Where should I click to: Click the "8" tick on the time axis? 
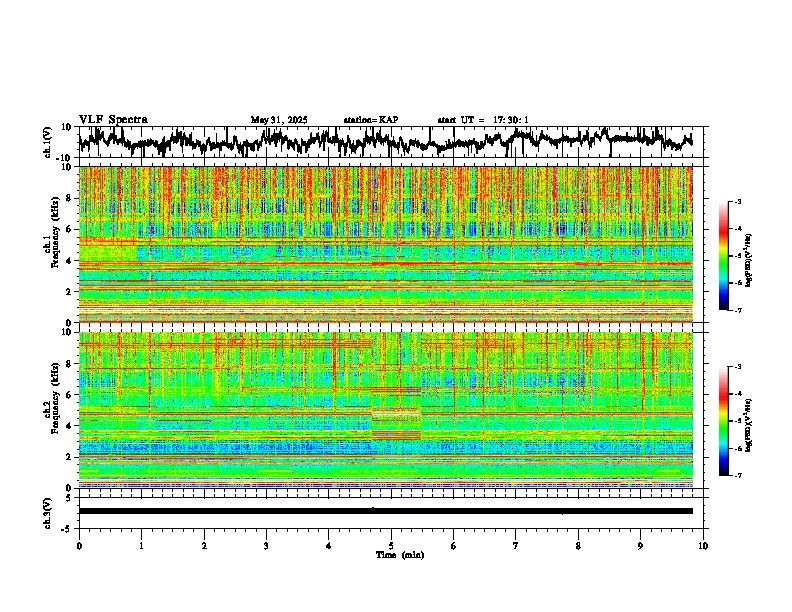coord(578,546)
